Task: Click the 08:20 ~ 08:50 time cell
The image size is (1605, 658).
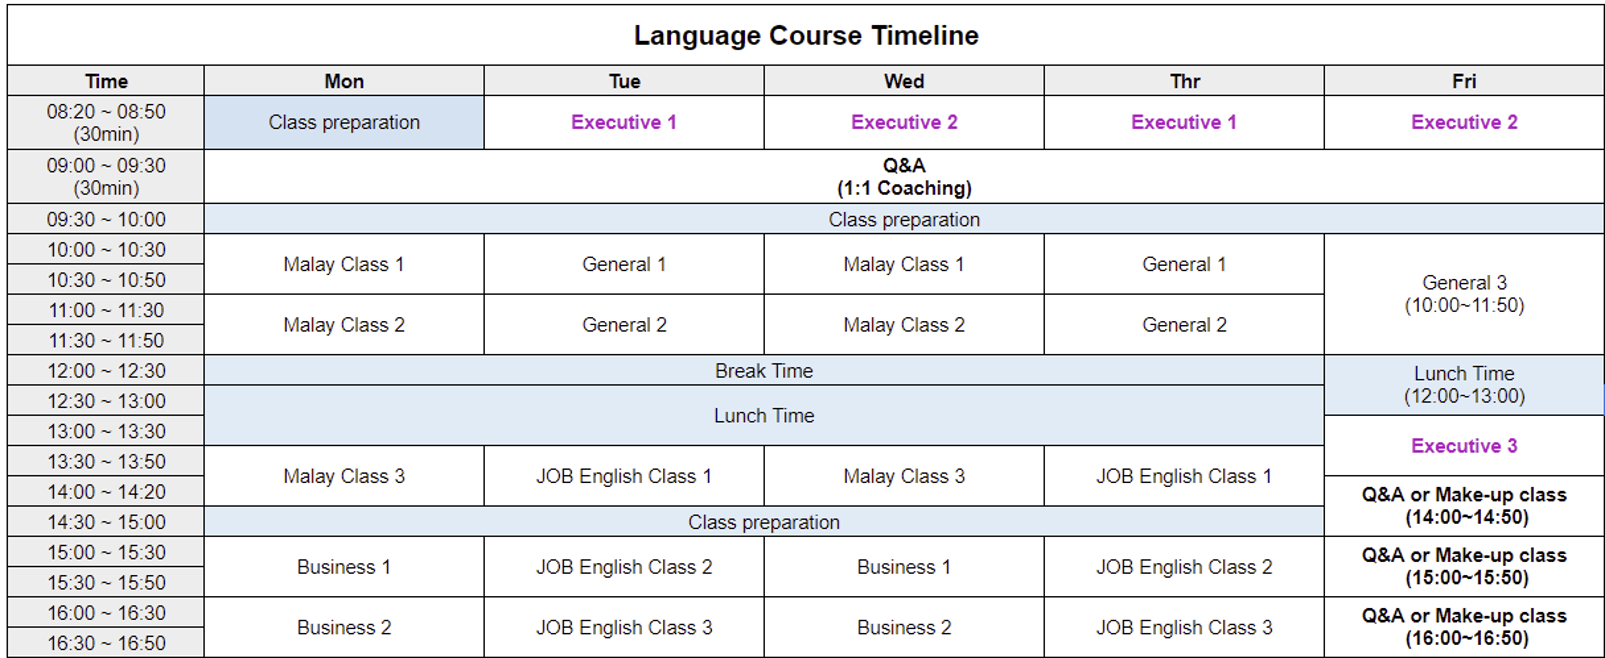Action: tap(106, 123)
